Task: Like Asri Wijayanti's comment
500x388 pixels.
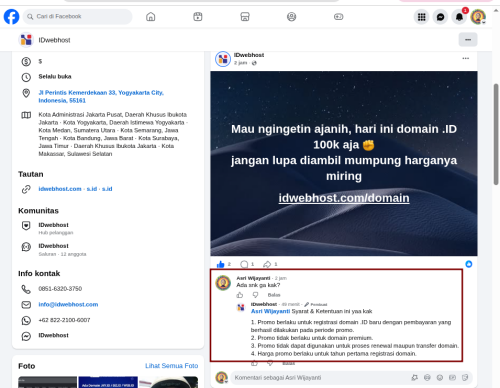Action: click(x=240, y=295)
